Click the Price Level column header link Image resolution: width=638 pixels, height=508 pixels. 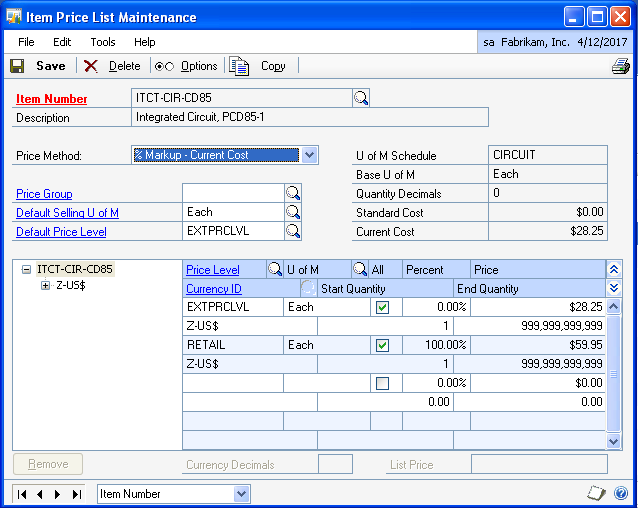coord(213,270)
